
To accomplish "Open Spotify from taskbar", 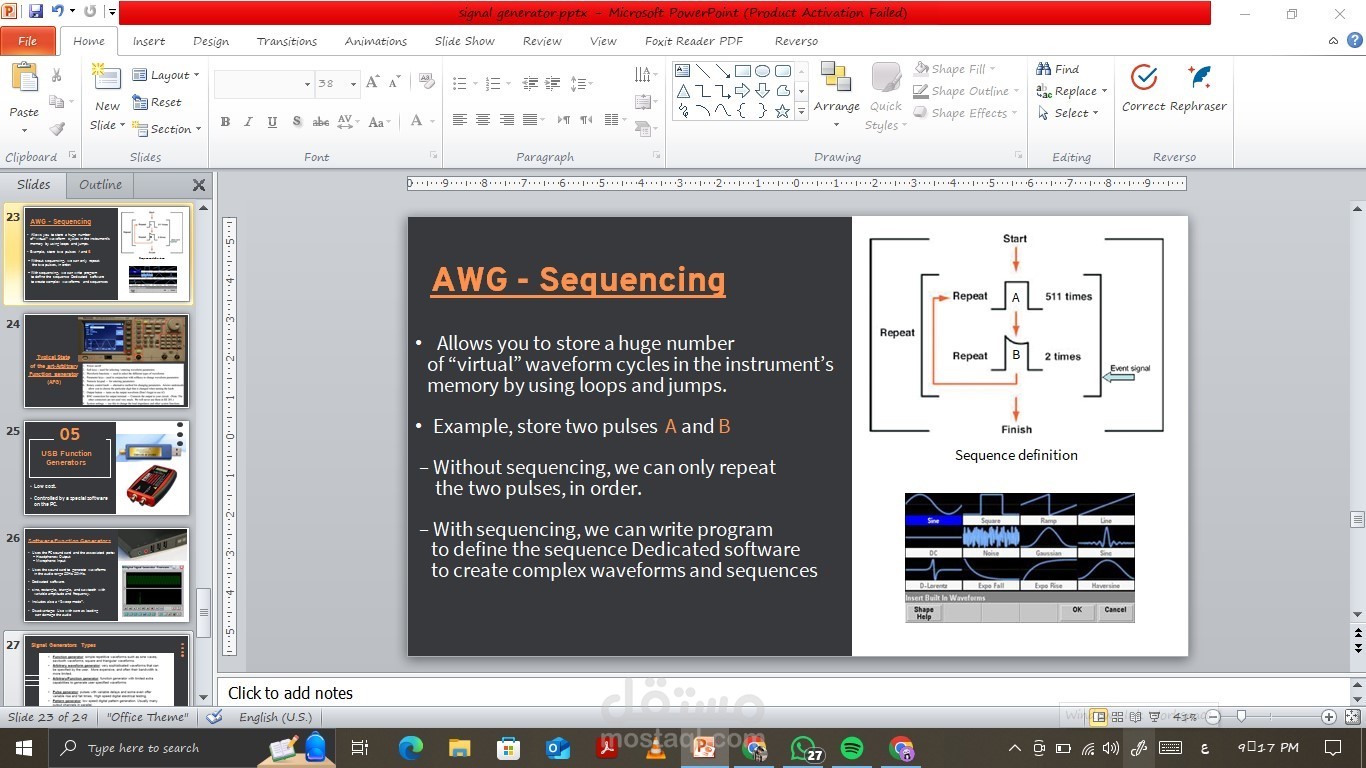I will pos(852,748).
